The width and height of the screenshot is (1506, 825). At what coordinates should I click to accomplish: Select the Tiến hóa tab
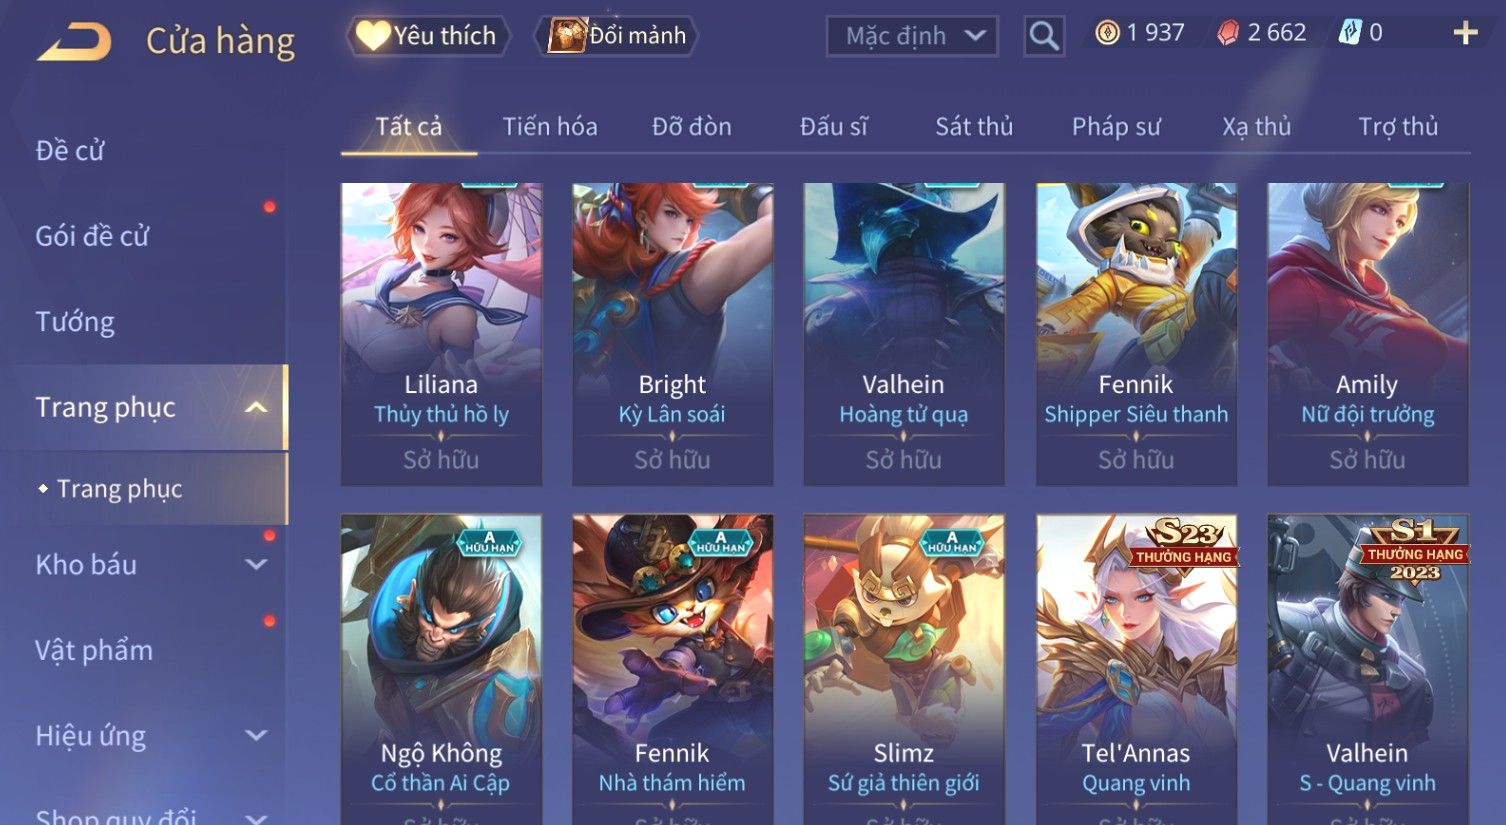pos(550,127)
